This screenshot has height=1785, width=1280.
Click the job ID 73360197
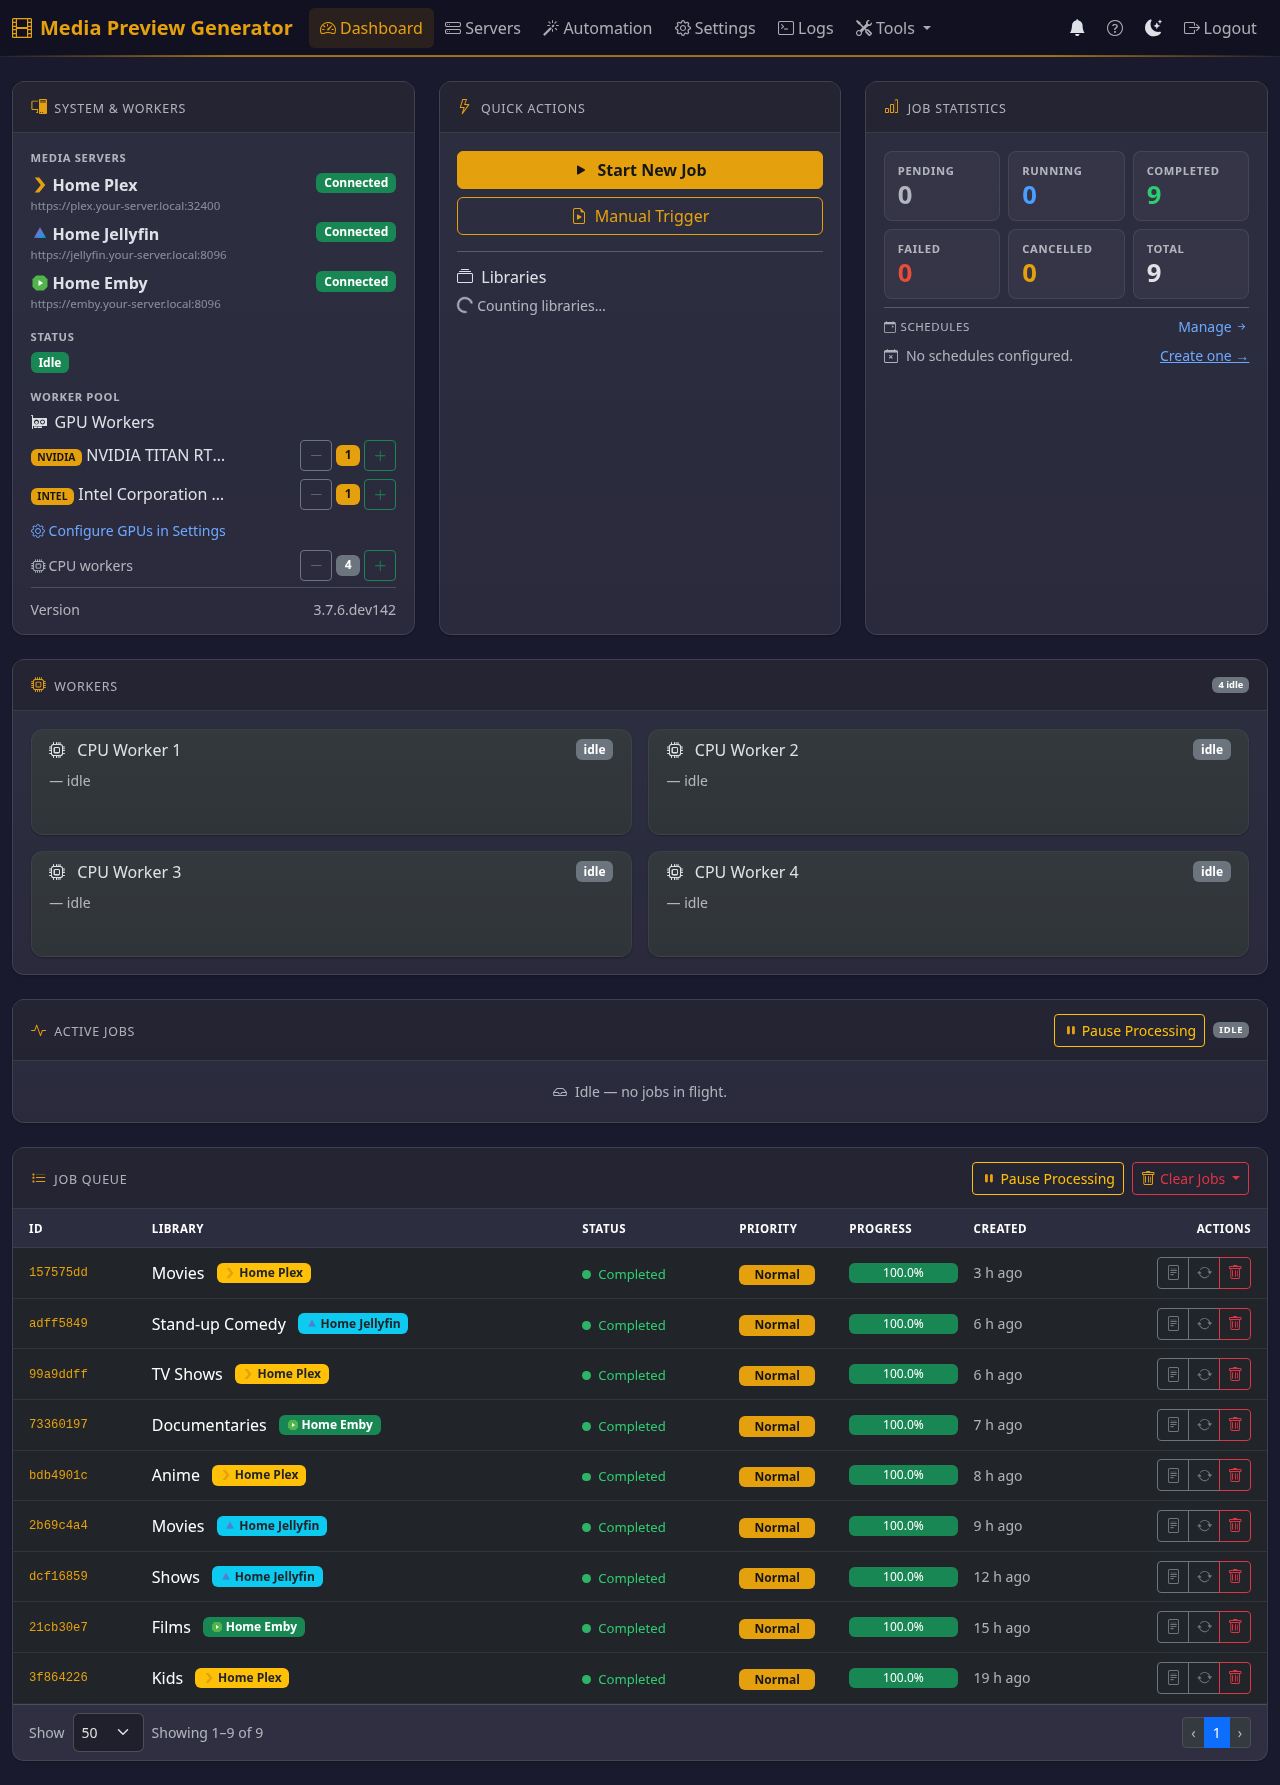click(x=58, y=1424)
